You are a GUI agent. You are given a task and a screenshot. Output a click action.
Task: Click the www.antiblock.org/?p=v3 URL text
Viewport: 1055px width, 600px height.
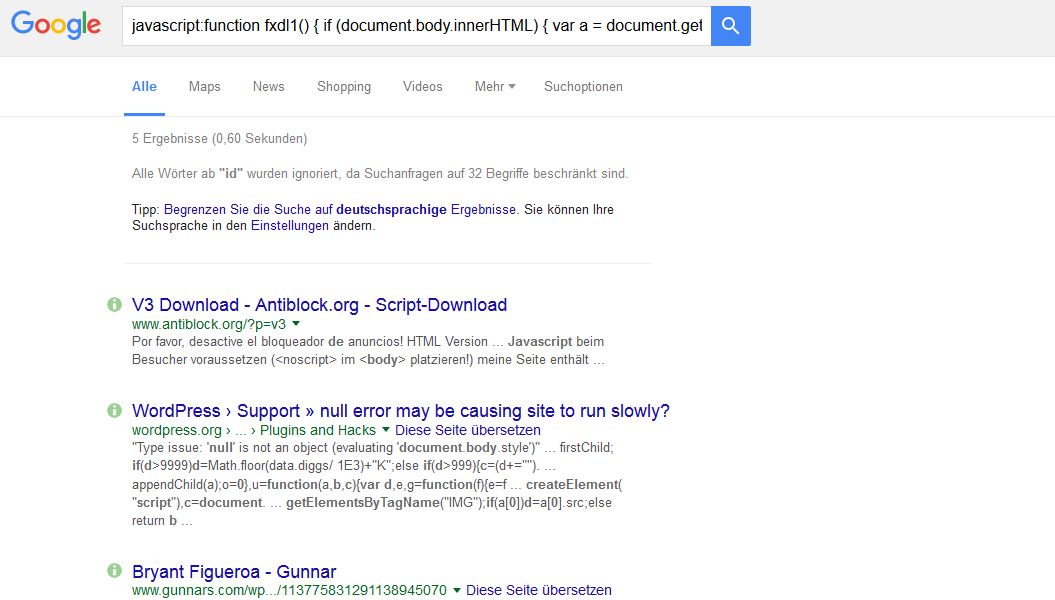[x=209, y=324]
